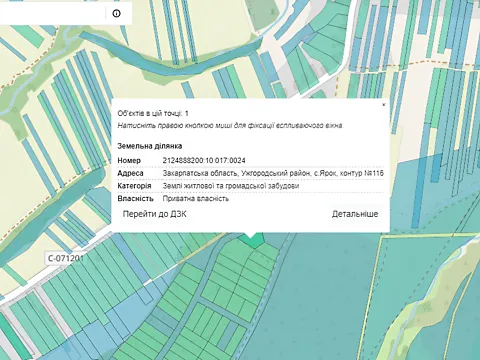This screenshot has height=360, width=480.
Task: Click the Земельна ділянка heading
Action: (150, 146)
